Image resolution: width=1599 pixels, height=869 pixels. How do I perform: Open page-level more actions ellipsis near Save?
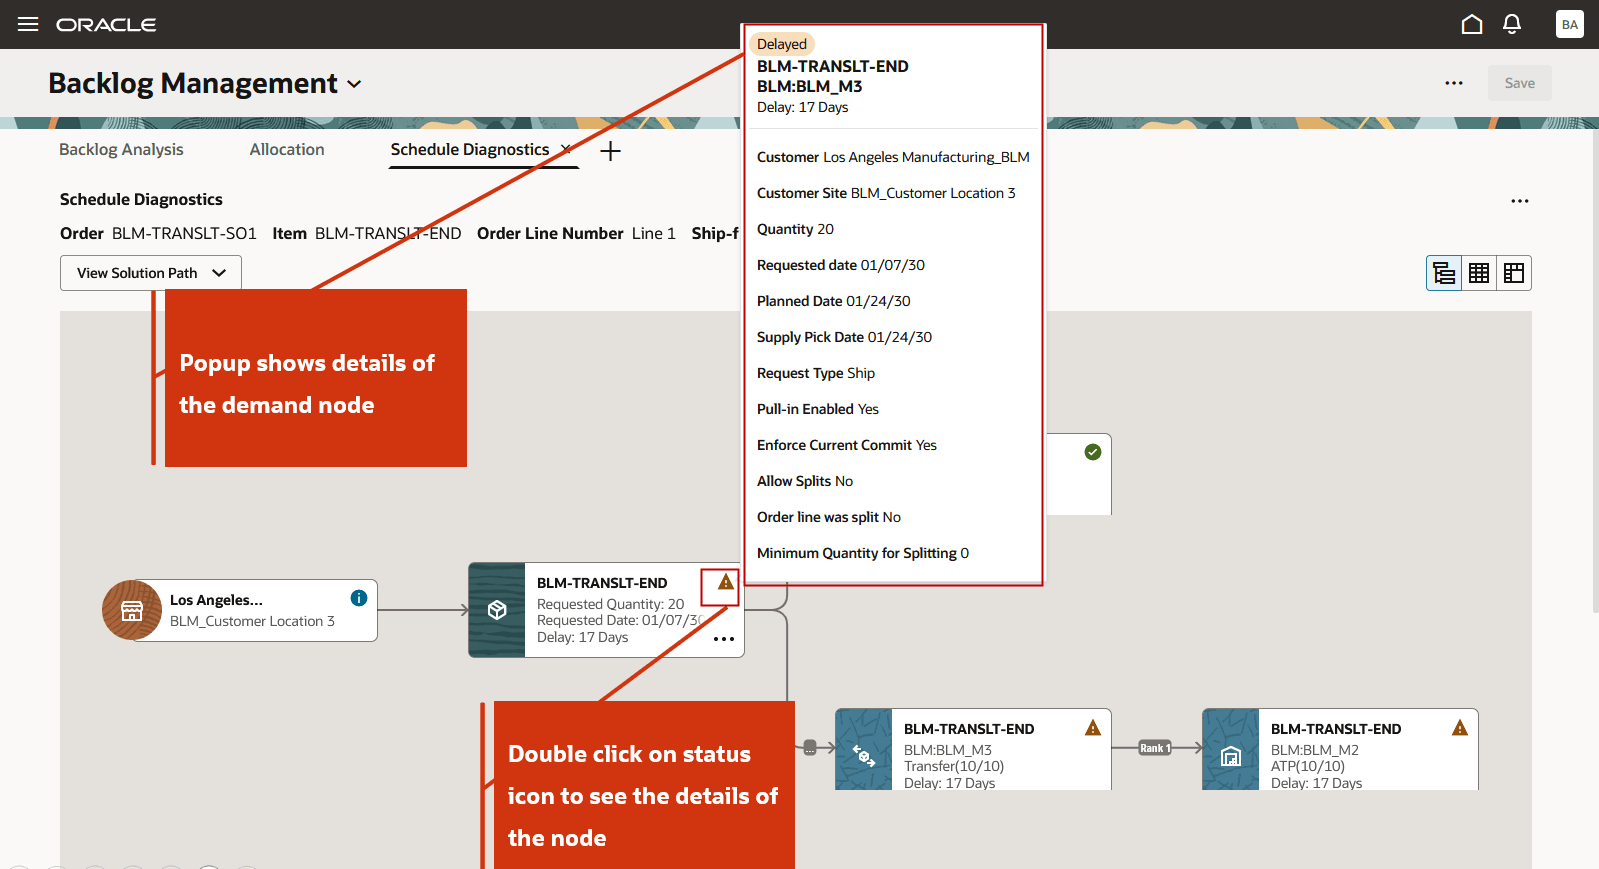click(1454, 83)
